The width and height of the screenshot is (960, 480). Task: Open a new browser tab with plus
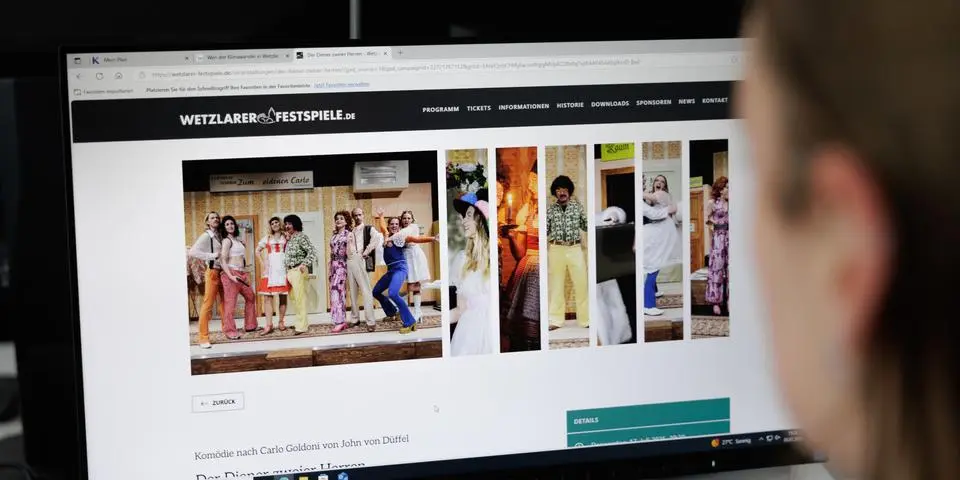tap(400, 53)
